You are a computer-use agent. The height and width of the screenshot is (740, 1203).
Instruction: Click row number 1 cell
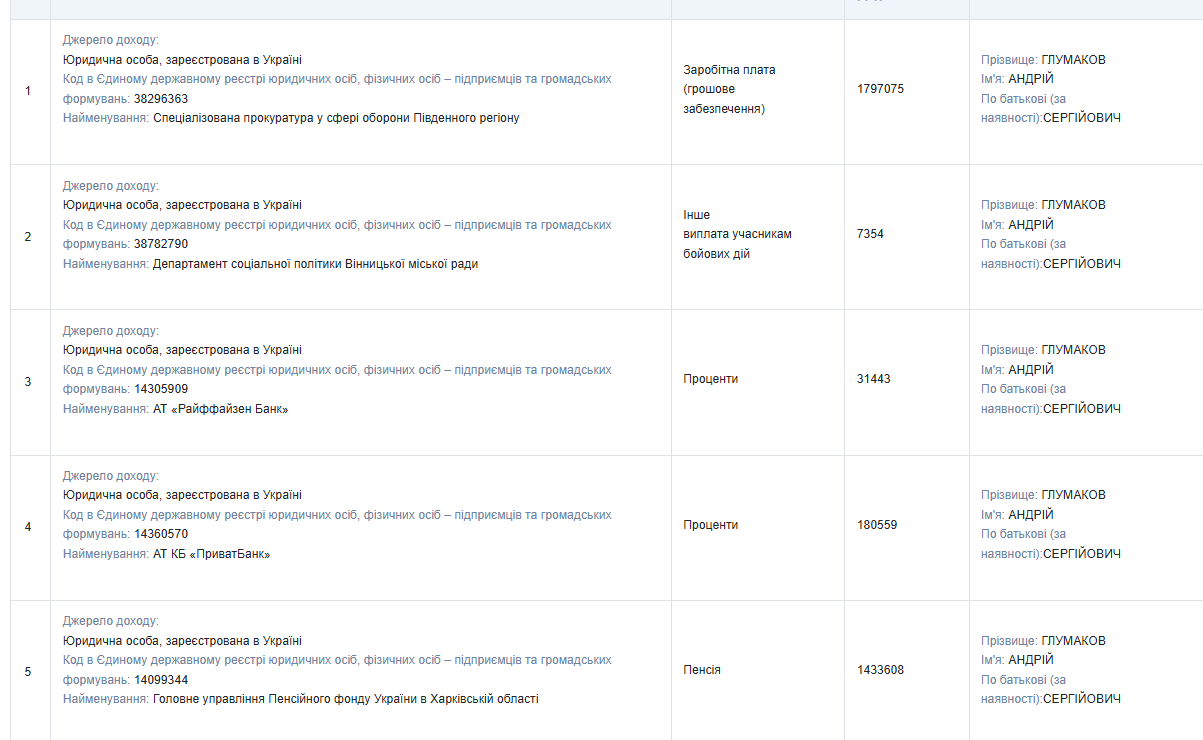28,91
